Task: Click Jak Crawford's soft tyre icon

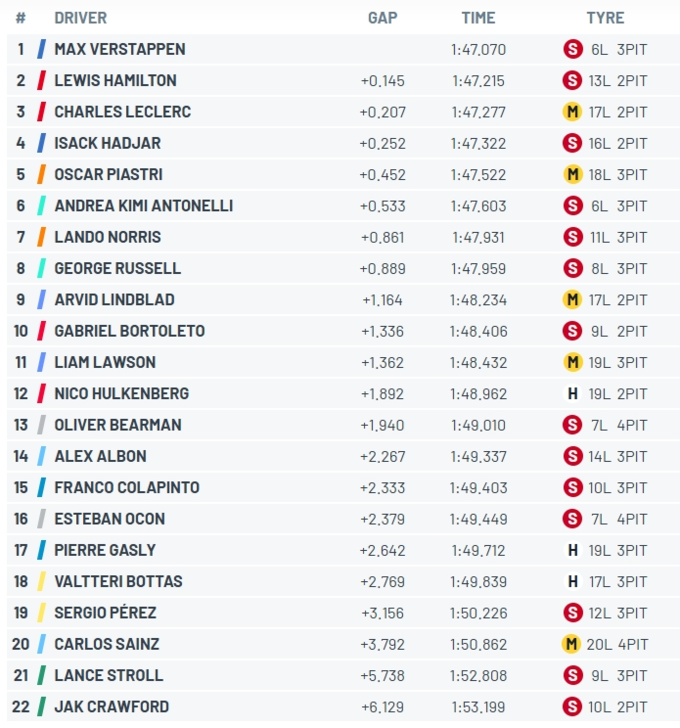Action: coord(572,707)
